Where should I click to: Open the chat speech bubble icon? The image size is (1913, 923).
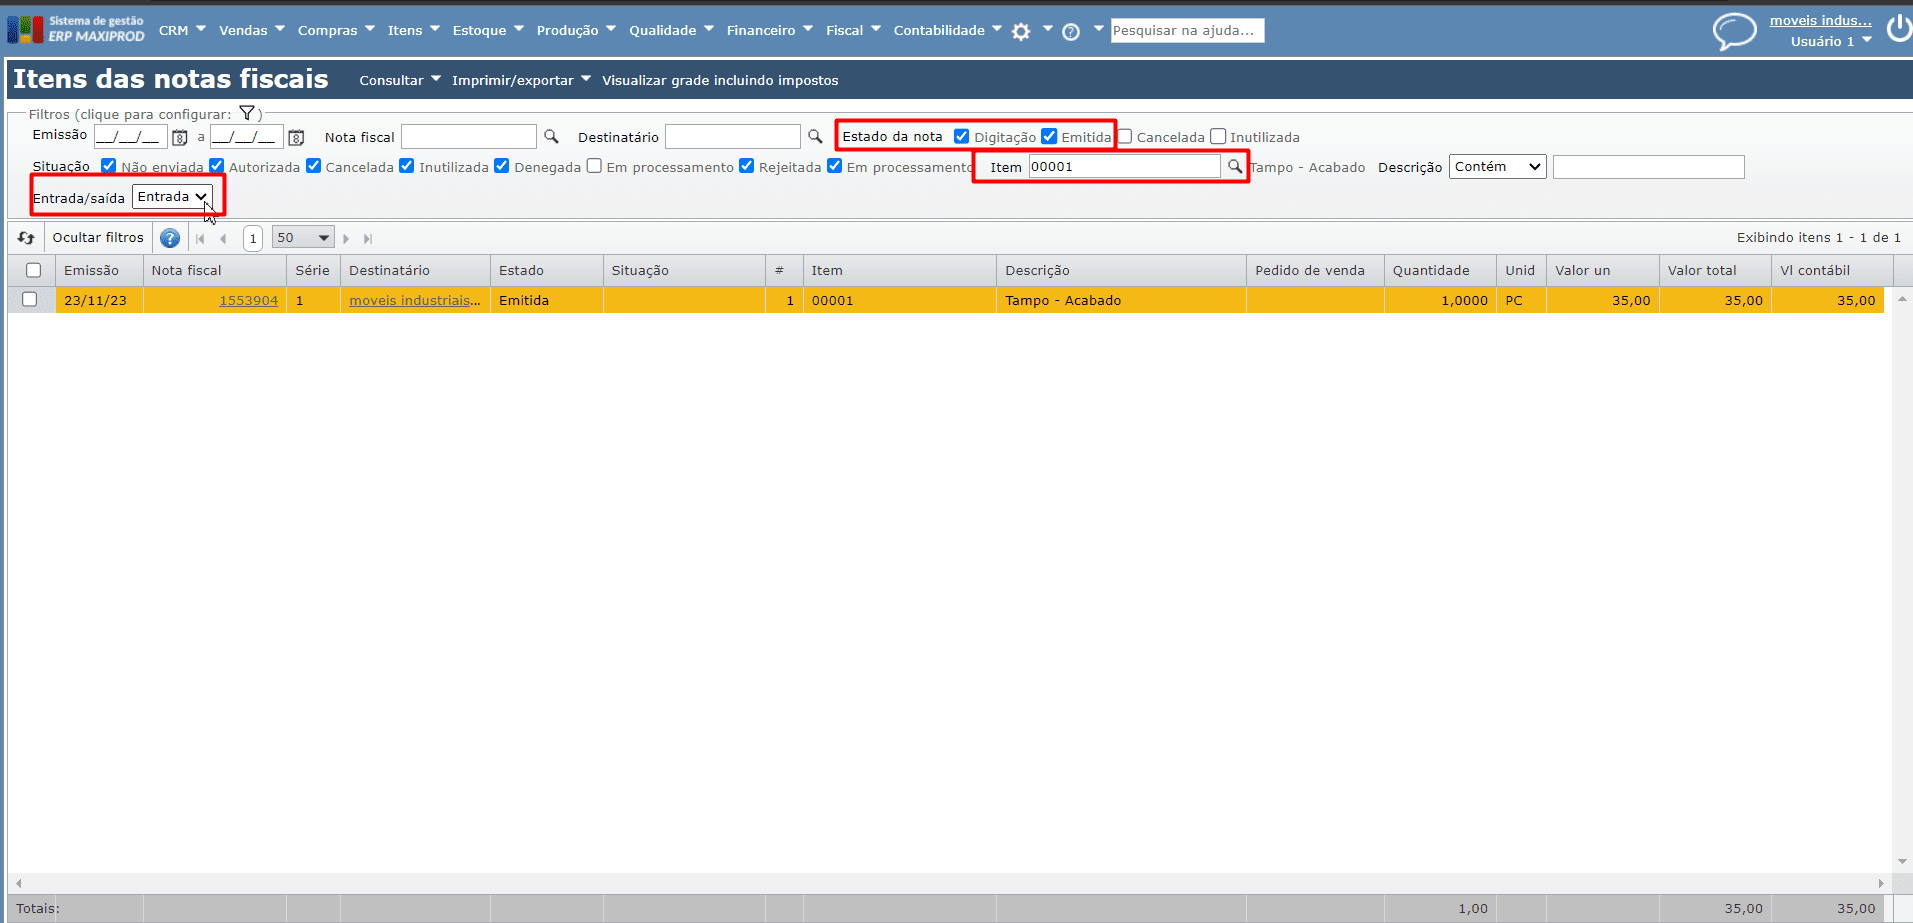pos(1735,31)
